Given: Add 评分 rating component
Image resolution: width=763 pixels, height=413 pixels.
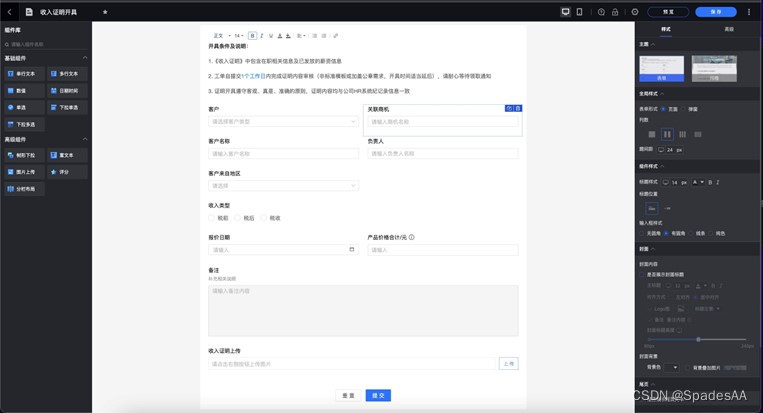Looking at the screenshot, I should [x=67, y=172].
